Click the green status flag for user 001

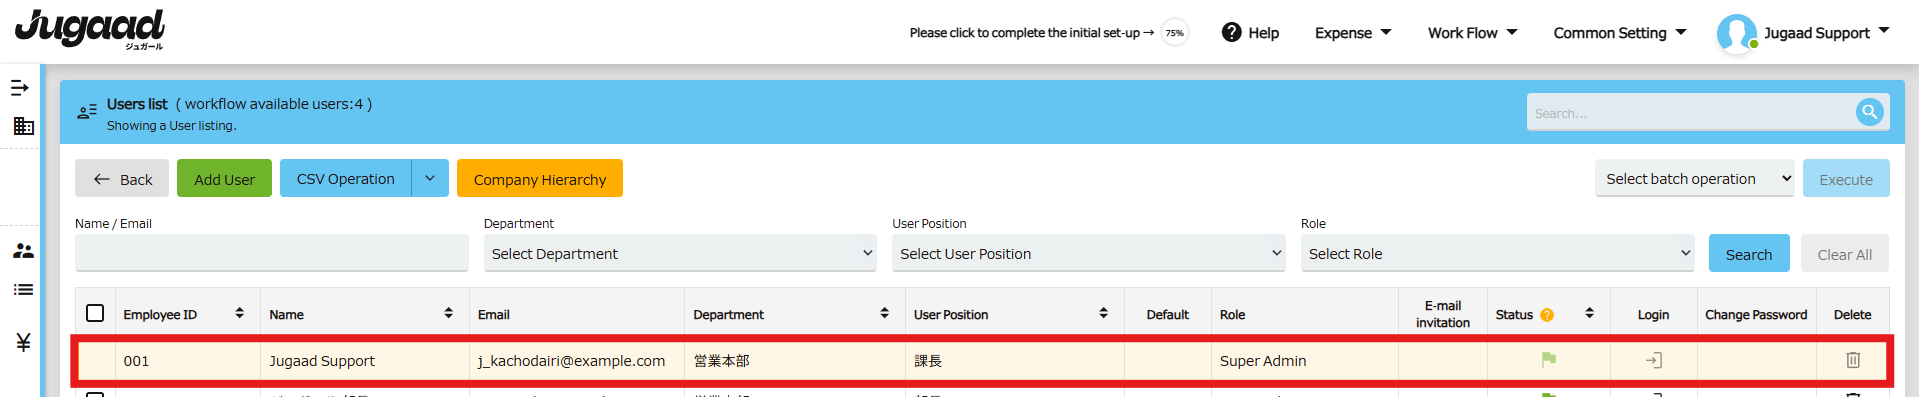tap(1549, 360)
